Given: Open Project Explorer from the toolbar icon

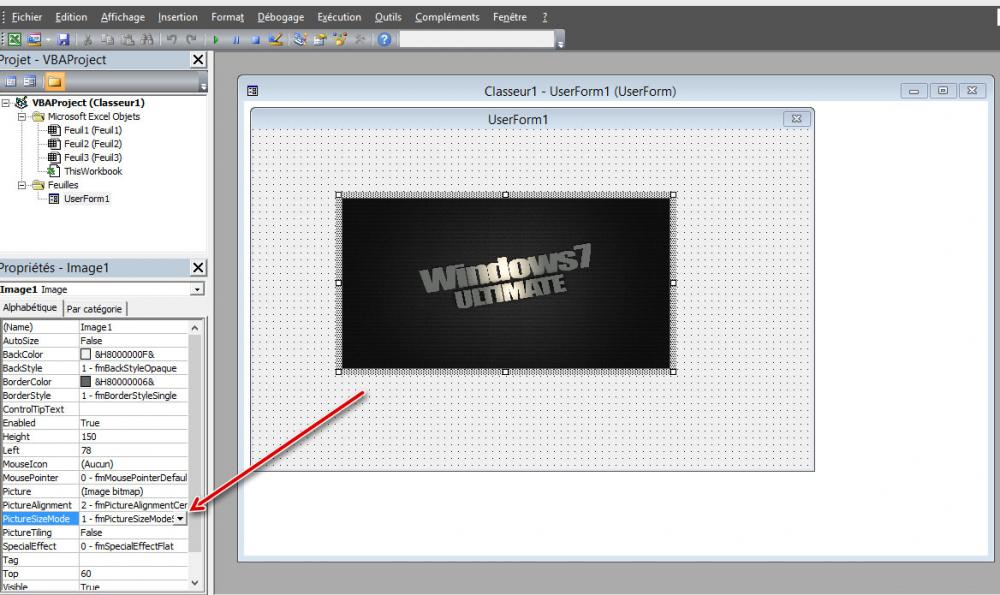Looking at the screenshot, I should pyautogui.click(x=300, y=40).
